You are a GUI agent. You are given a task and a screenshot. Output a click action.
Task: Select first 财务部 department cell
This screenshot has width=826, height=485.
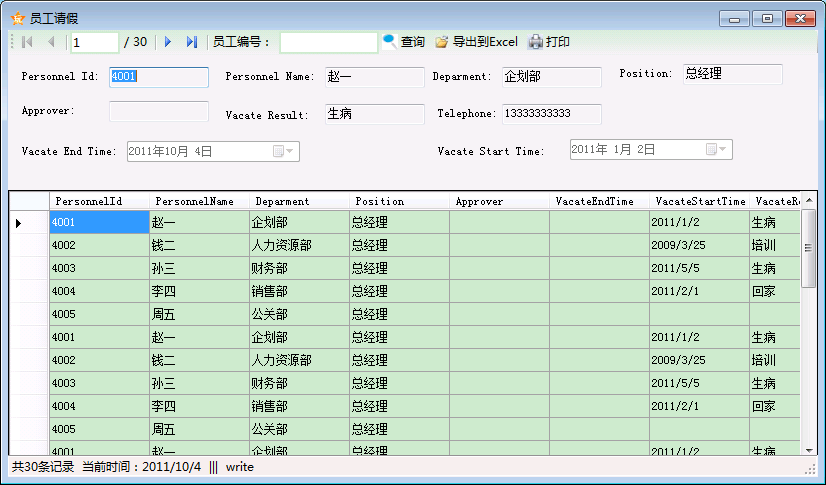299,269
